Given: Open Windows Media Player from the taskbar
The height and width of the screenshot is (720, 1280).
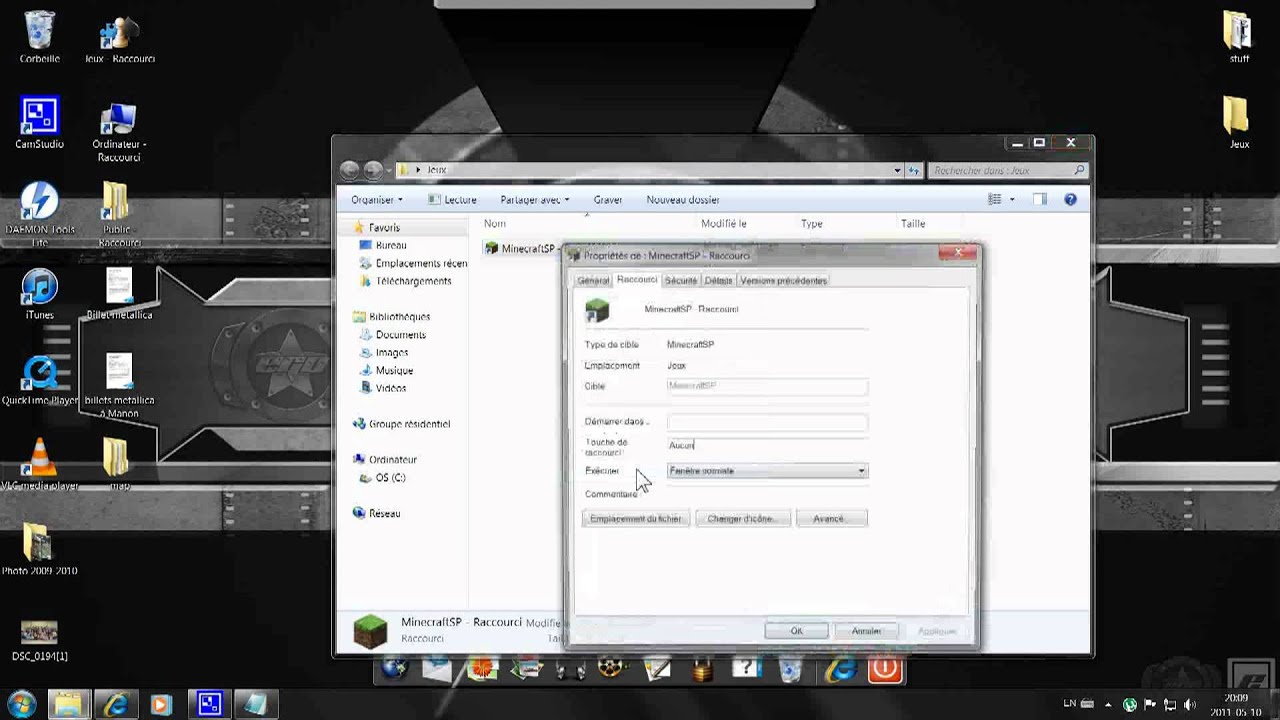Looking at the screenshot, I should pyautogui.click(x=160, y=705).
